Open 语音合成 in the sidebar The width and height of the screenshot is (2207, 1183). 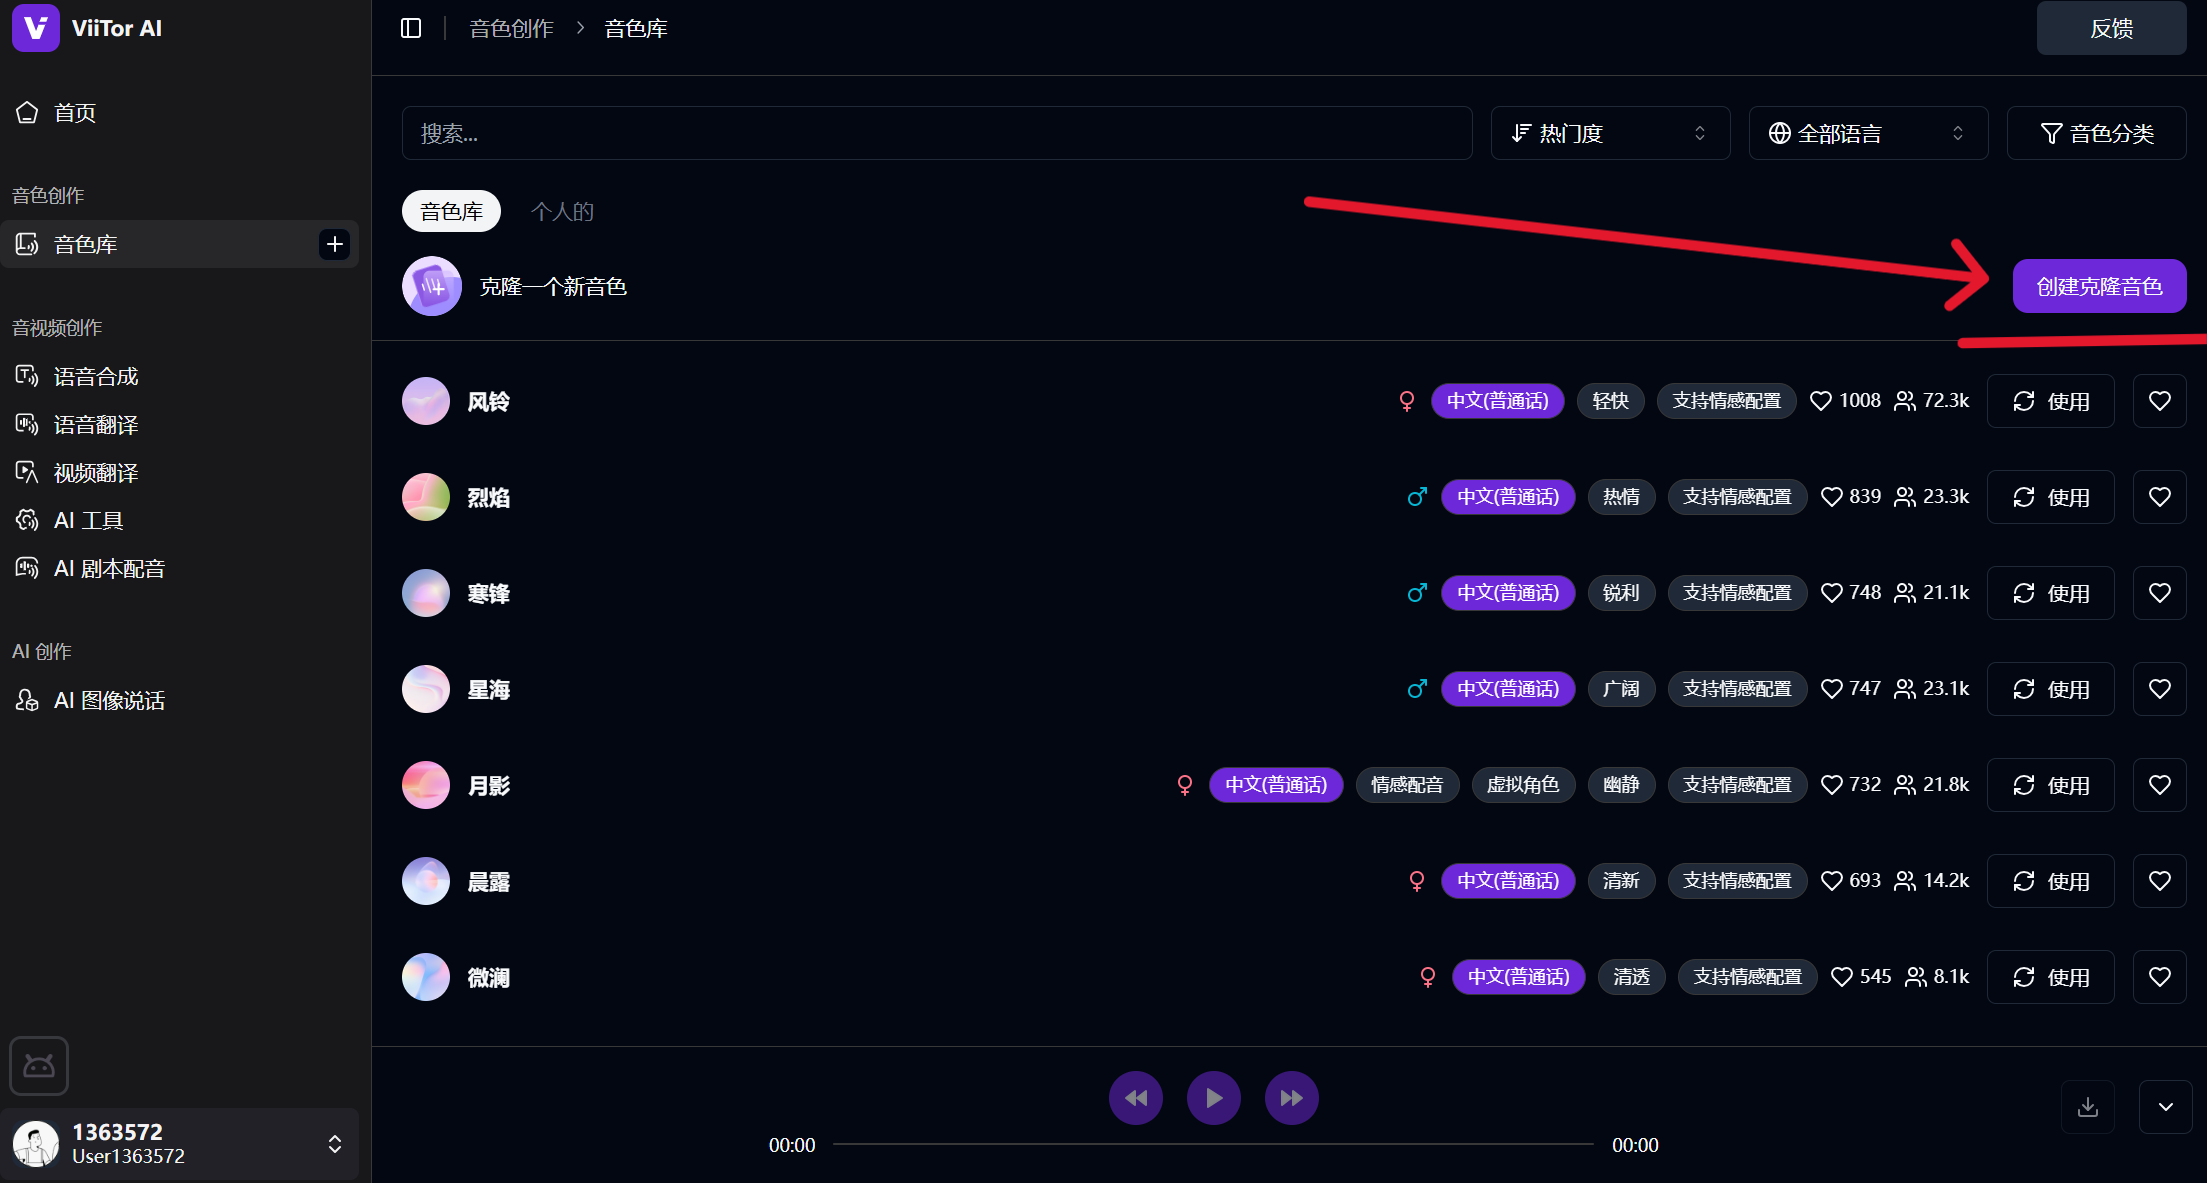(96, 377)
